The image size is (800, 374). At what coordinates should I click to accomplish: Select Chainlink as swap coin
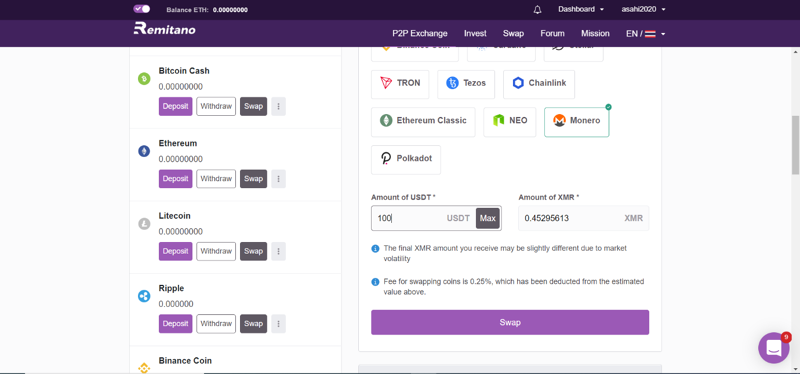click(539, 84)
